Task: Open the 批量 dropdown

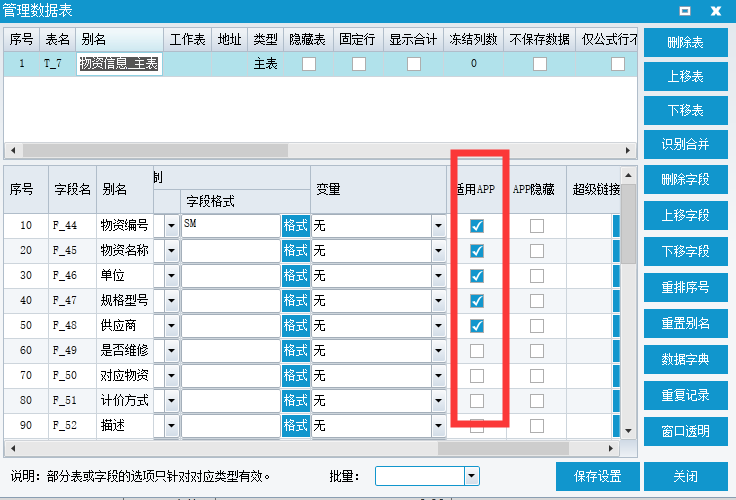Action: coord(472,477)
